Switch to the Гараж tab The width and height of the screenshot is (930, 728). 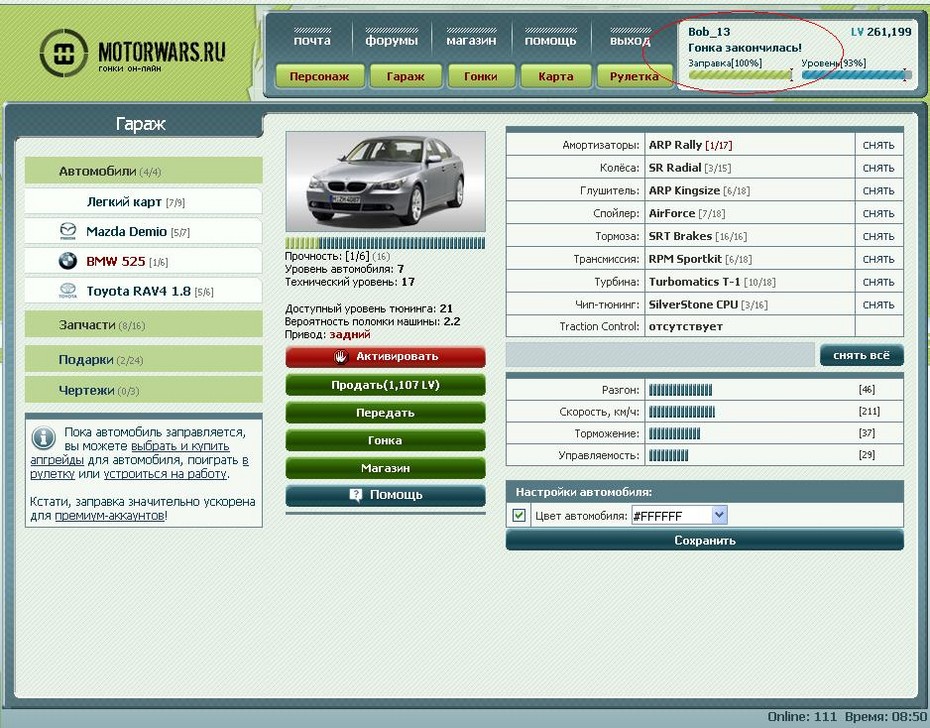pyautogui.click(x=405, y=77)
